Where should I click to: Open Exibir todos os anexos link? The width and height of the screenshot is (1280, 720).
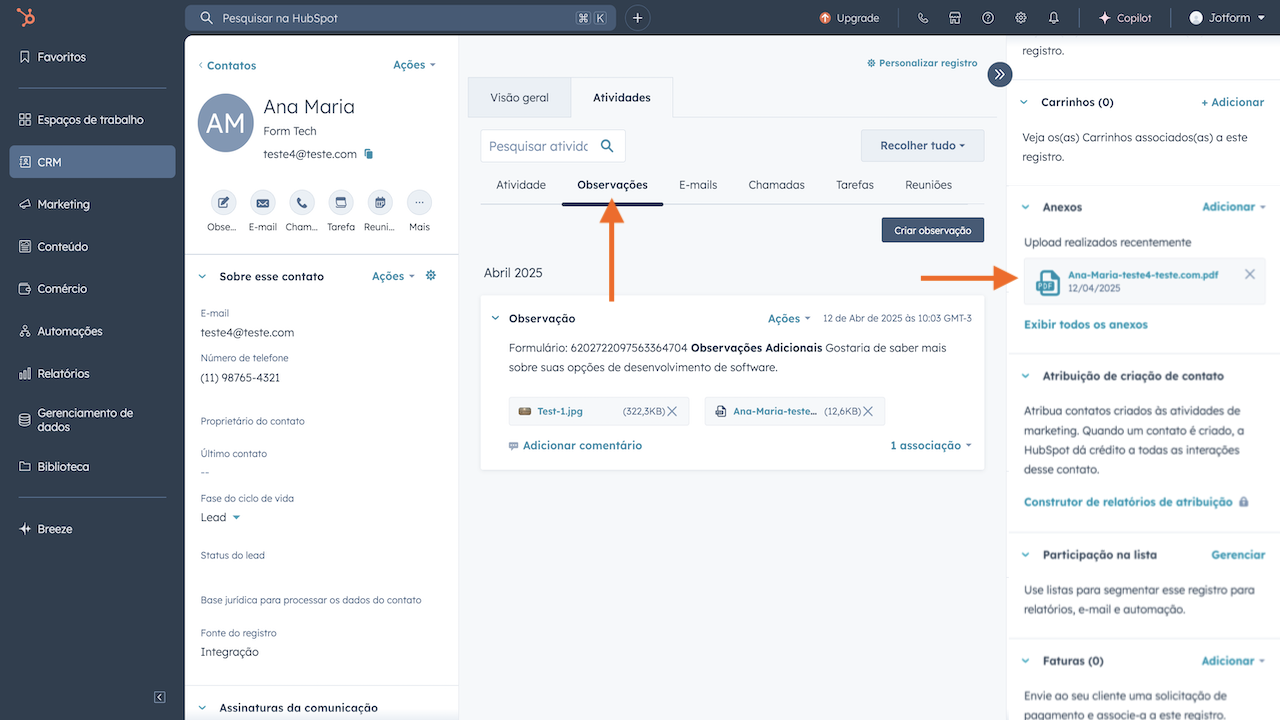click(1084, 324)
